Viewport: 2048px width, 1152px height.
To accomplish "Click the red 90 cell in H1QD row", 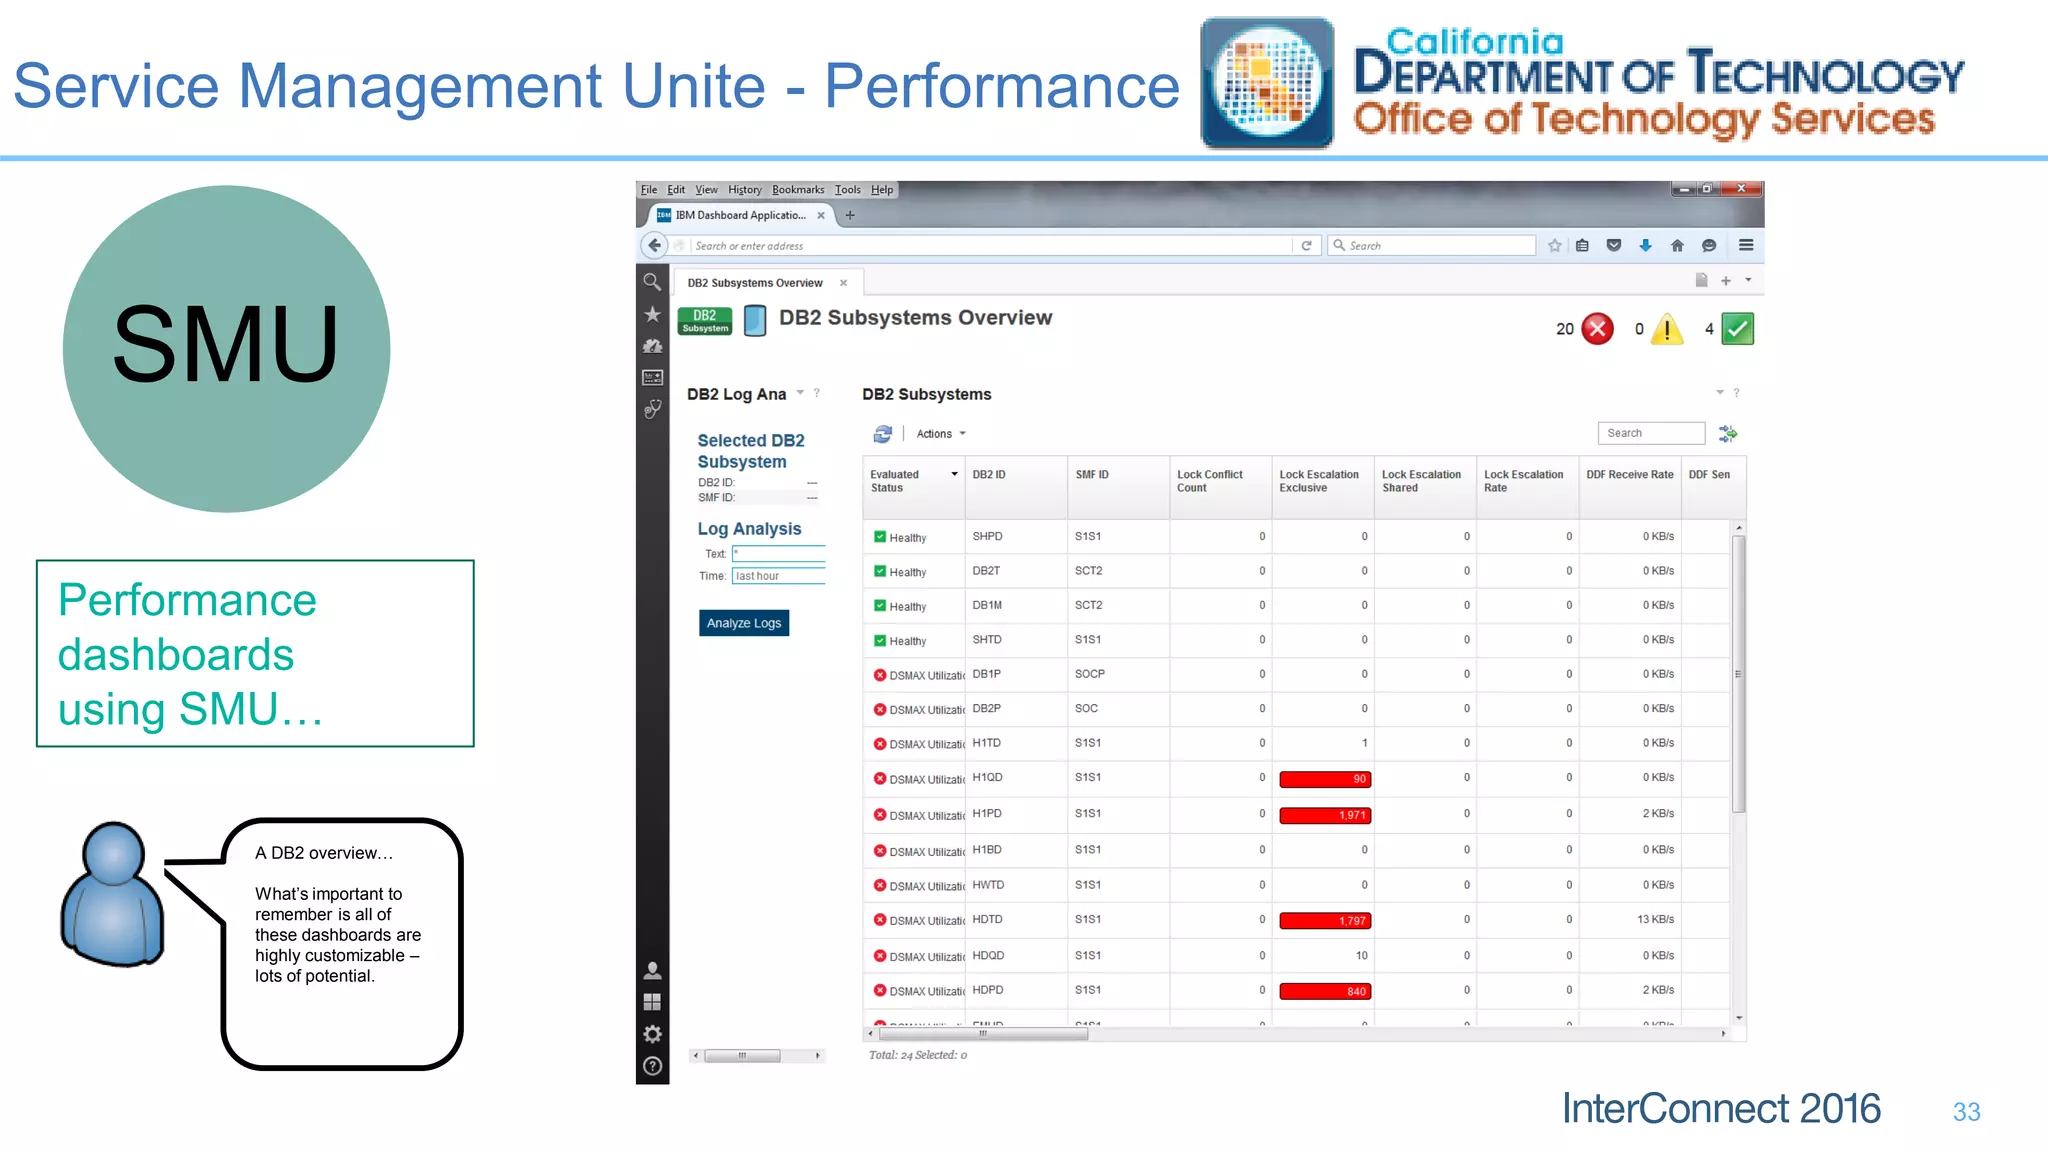I will click(1325, 779).
